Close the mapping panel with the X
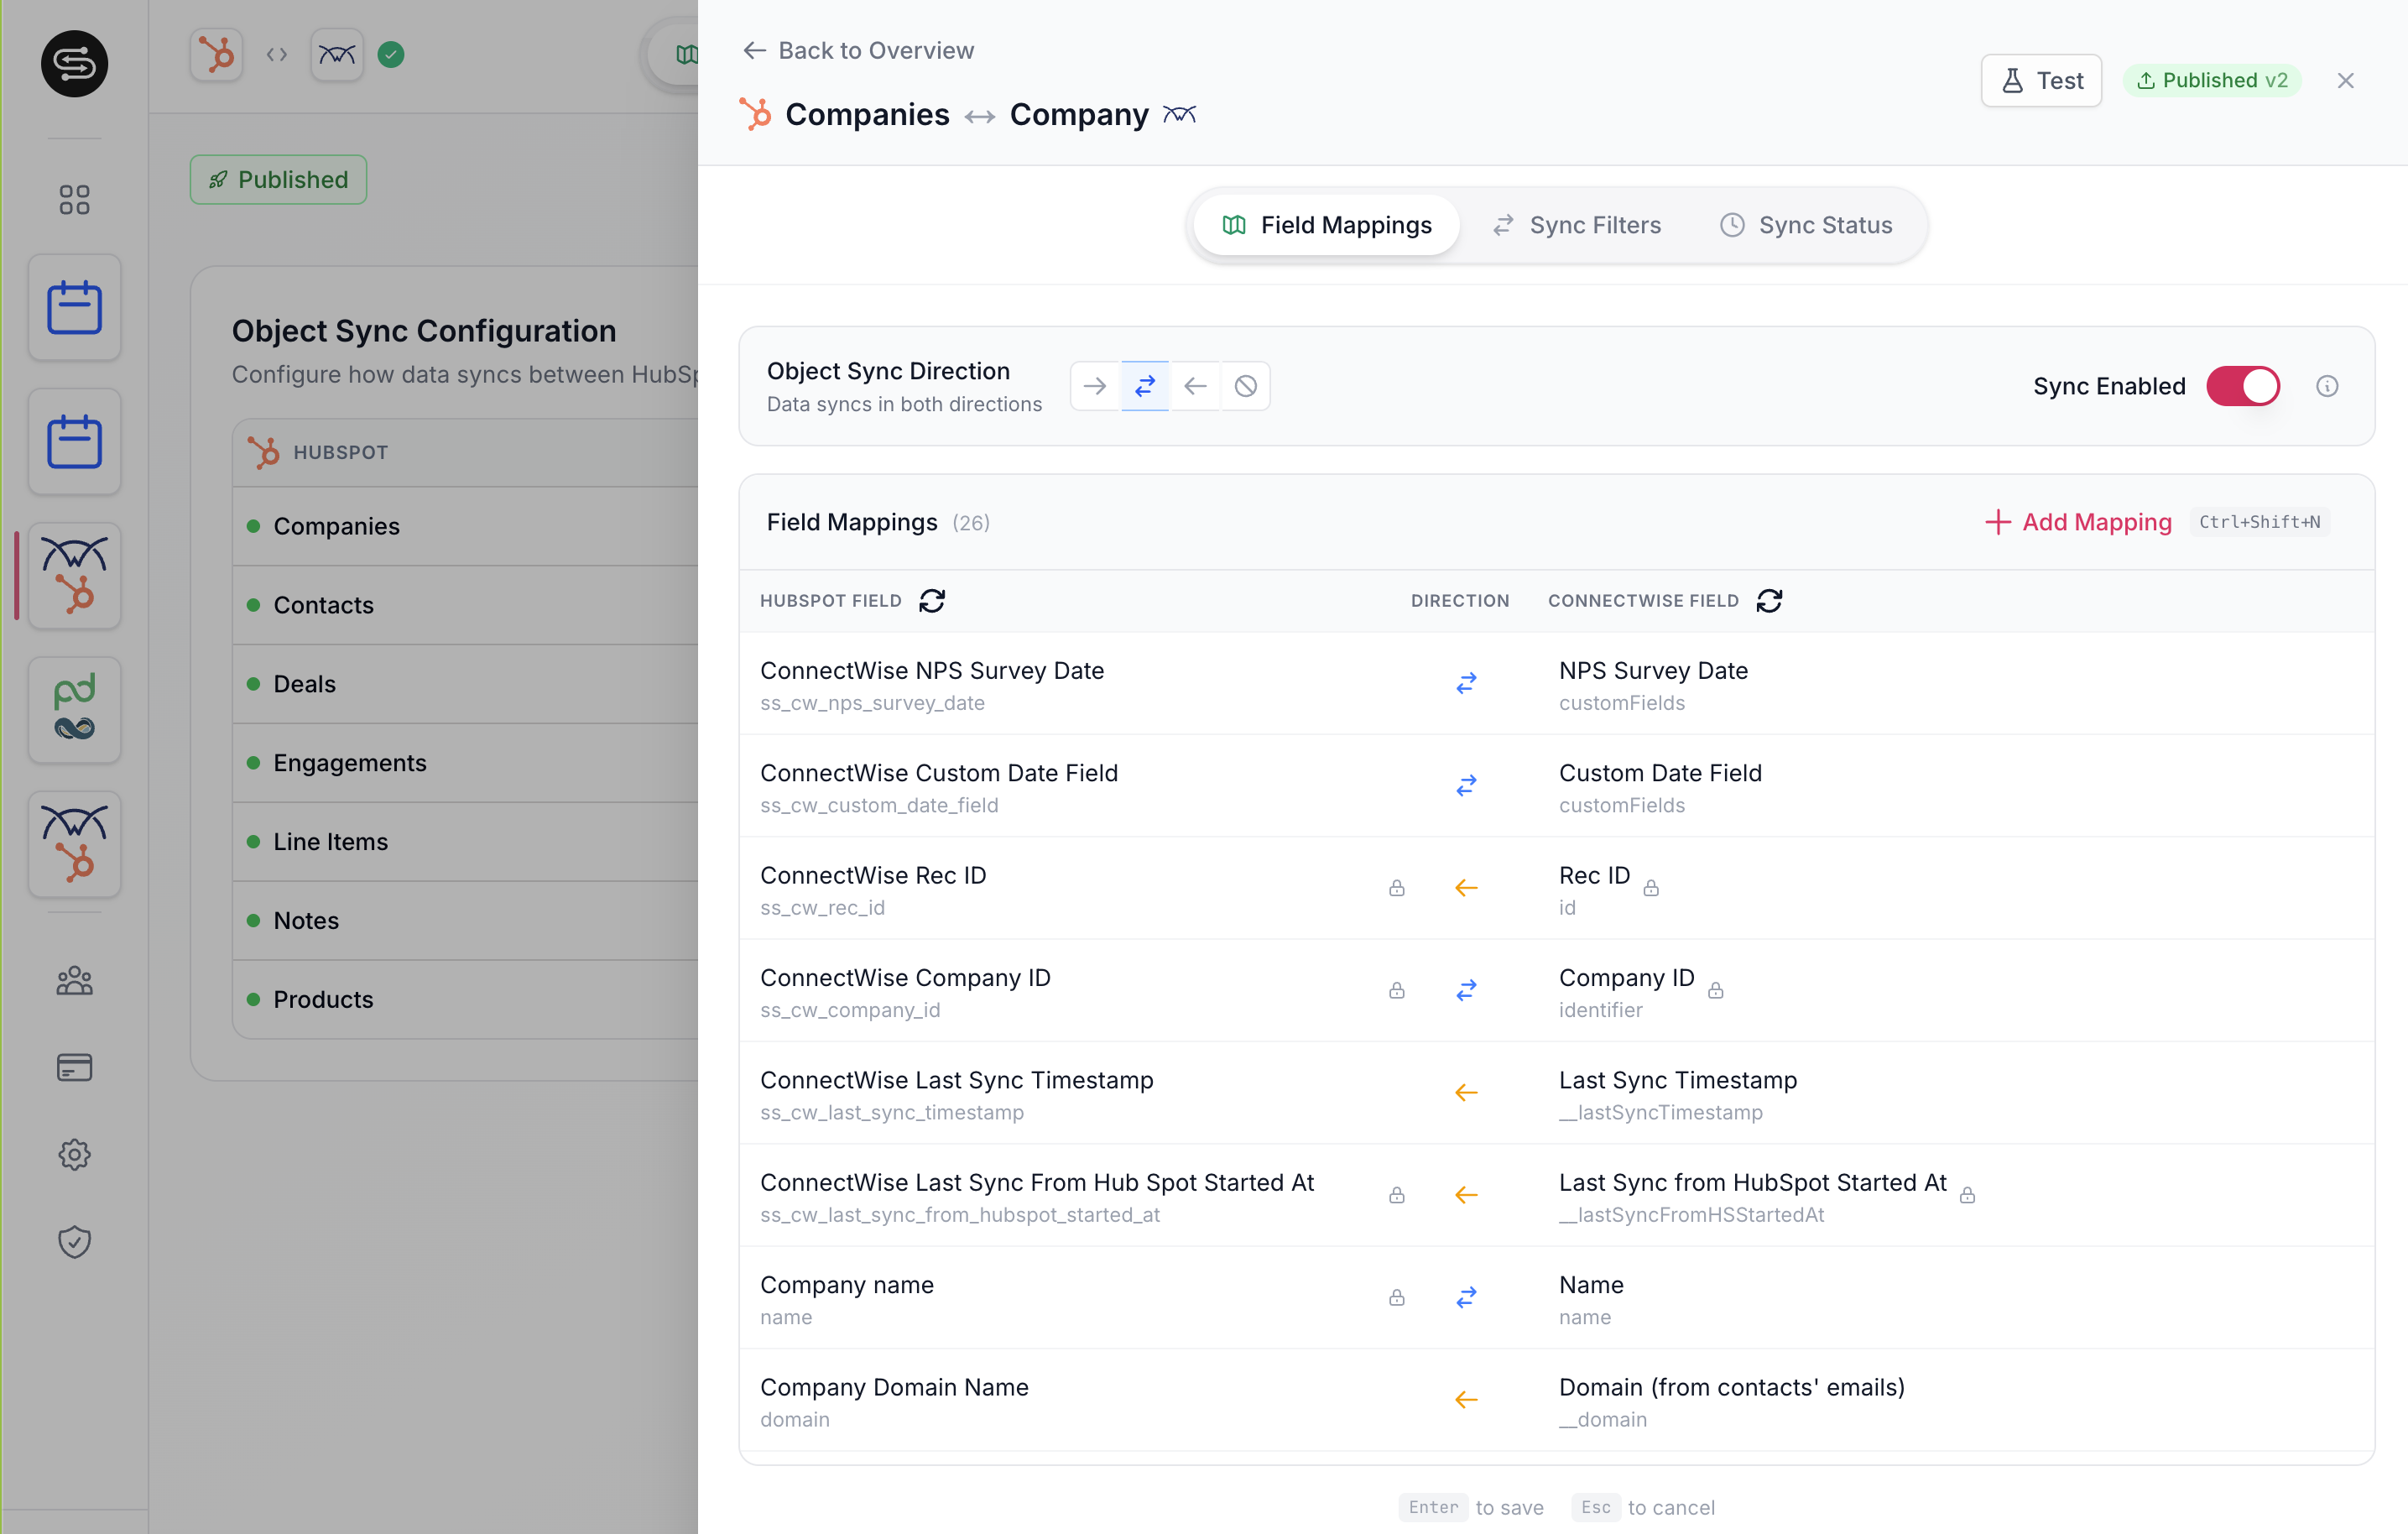 (2345, 81)
